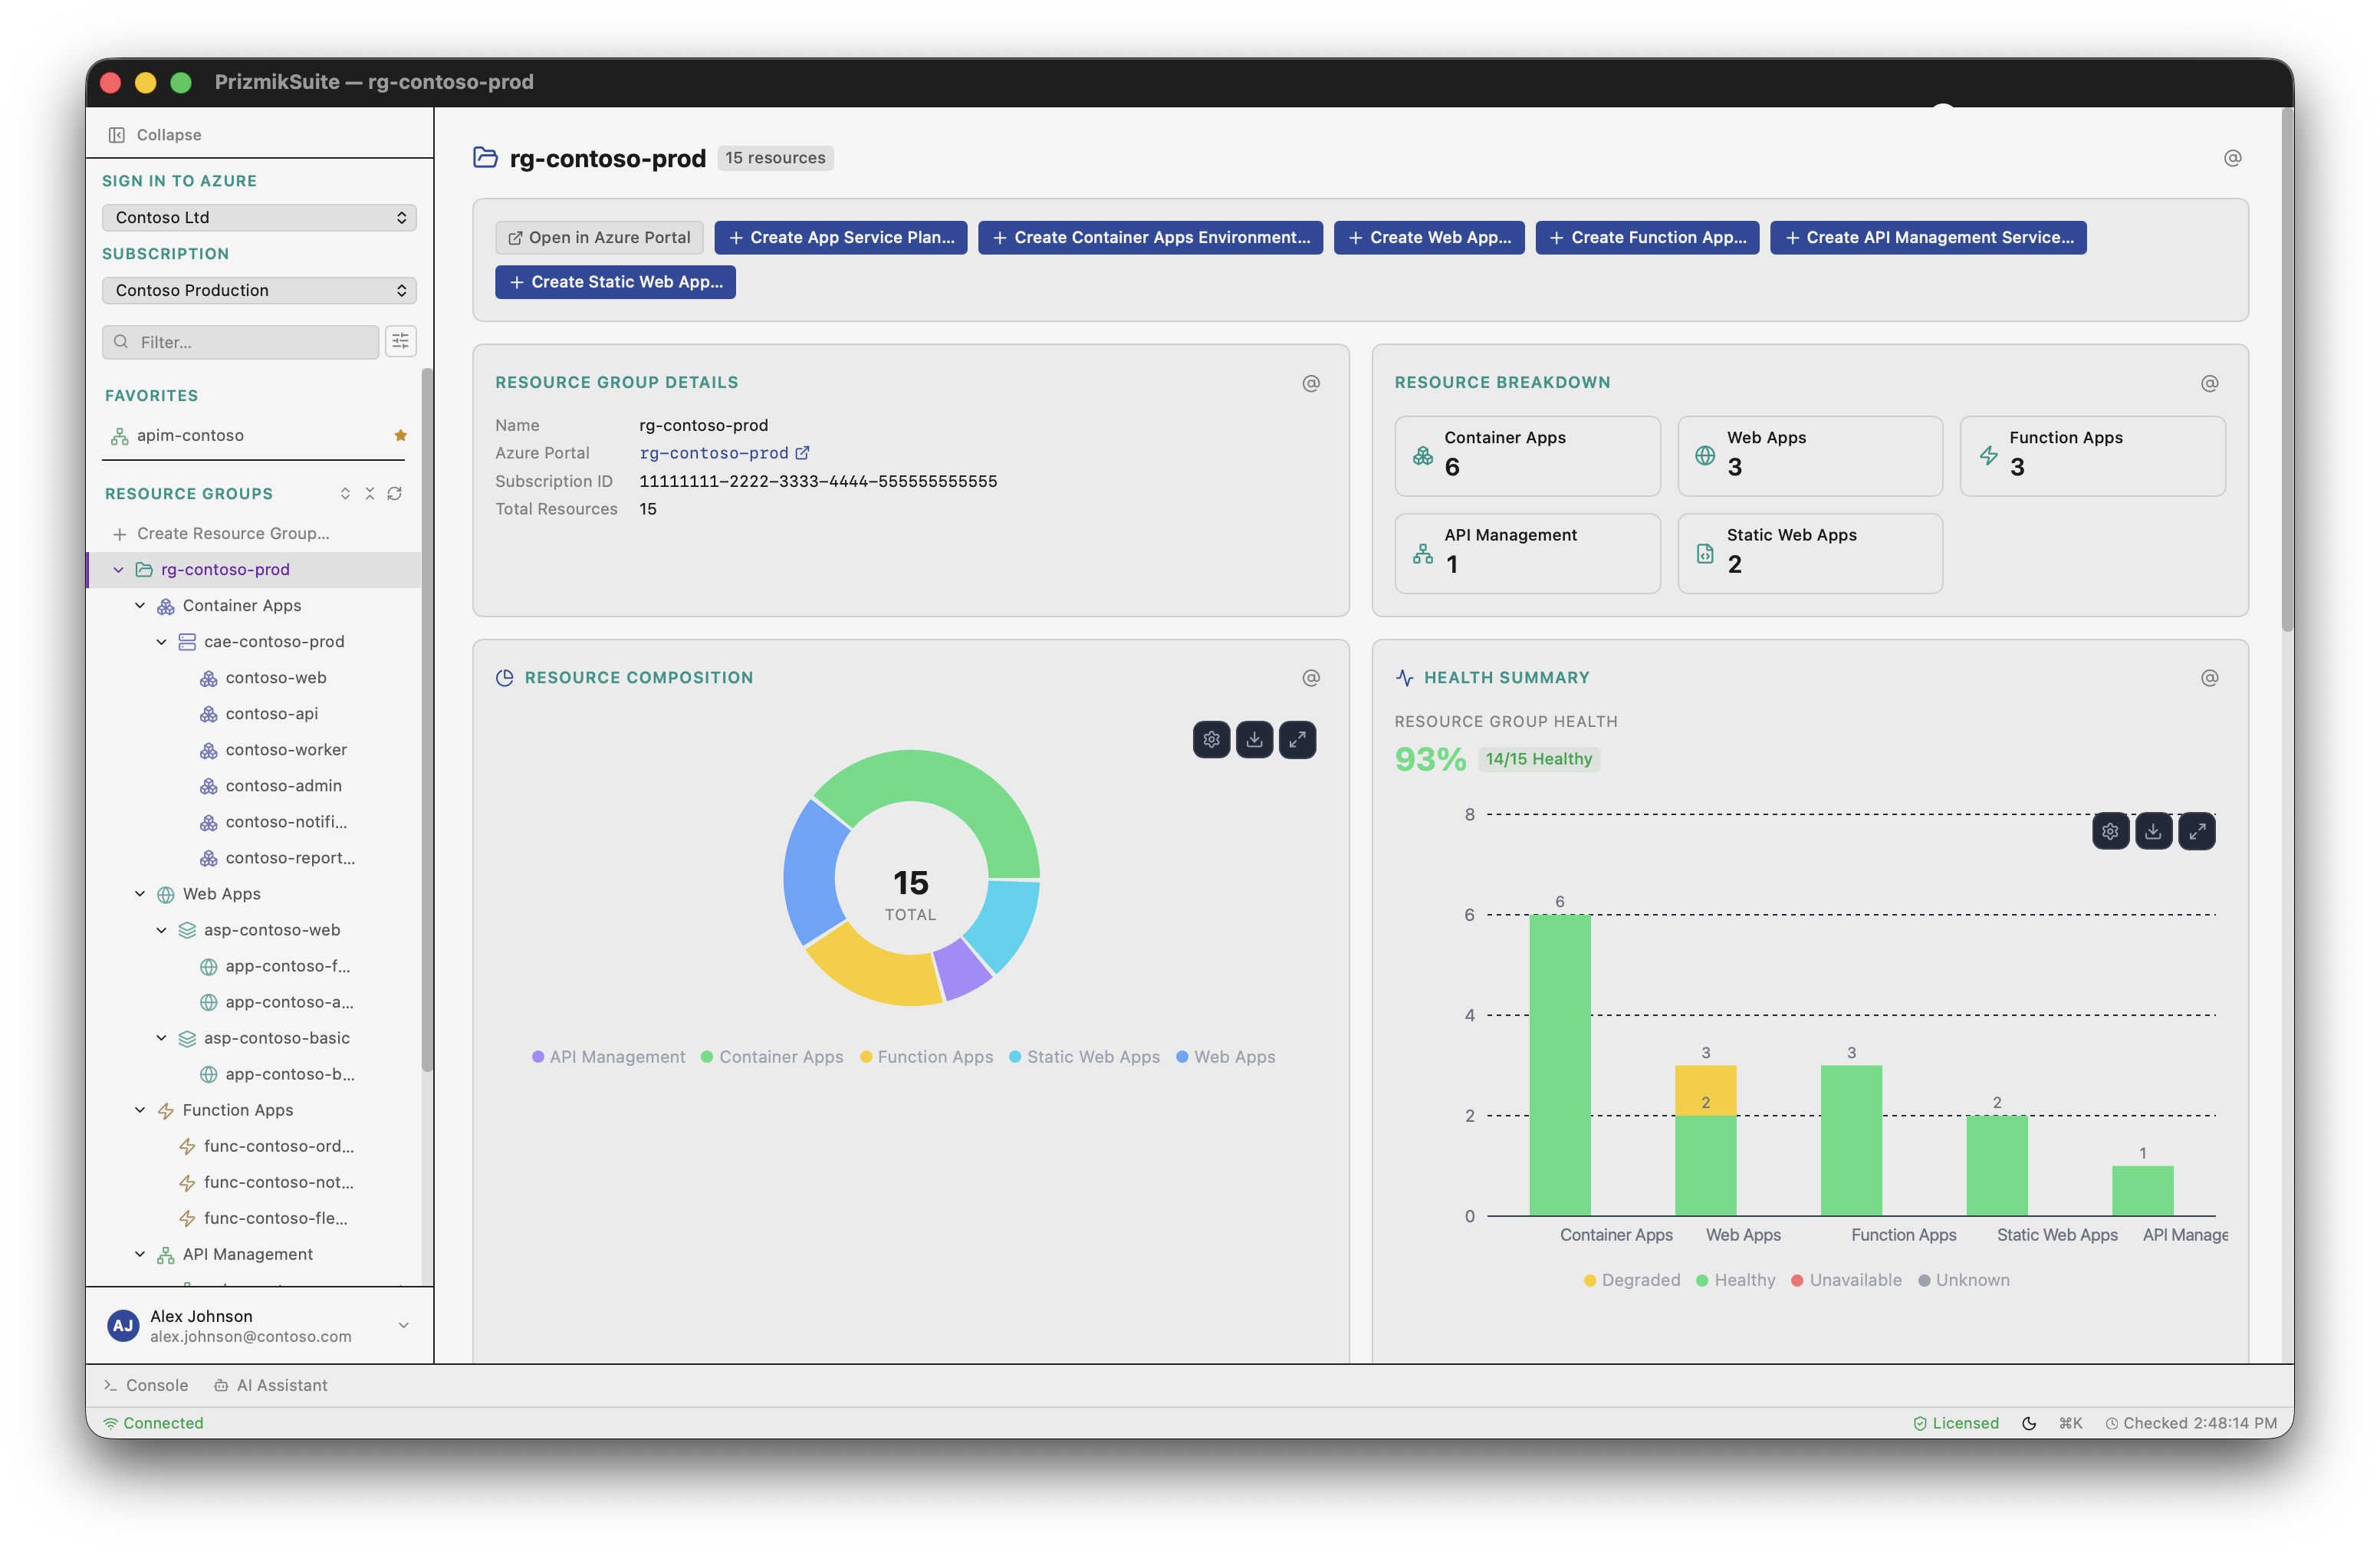Collapse the sidebar panel
This screenshot has width=2380, height=1552.
click(155, 134)
